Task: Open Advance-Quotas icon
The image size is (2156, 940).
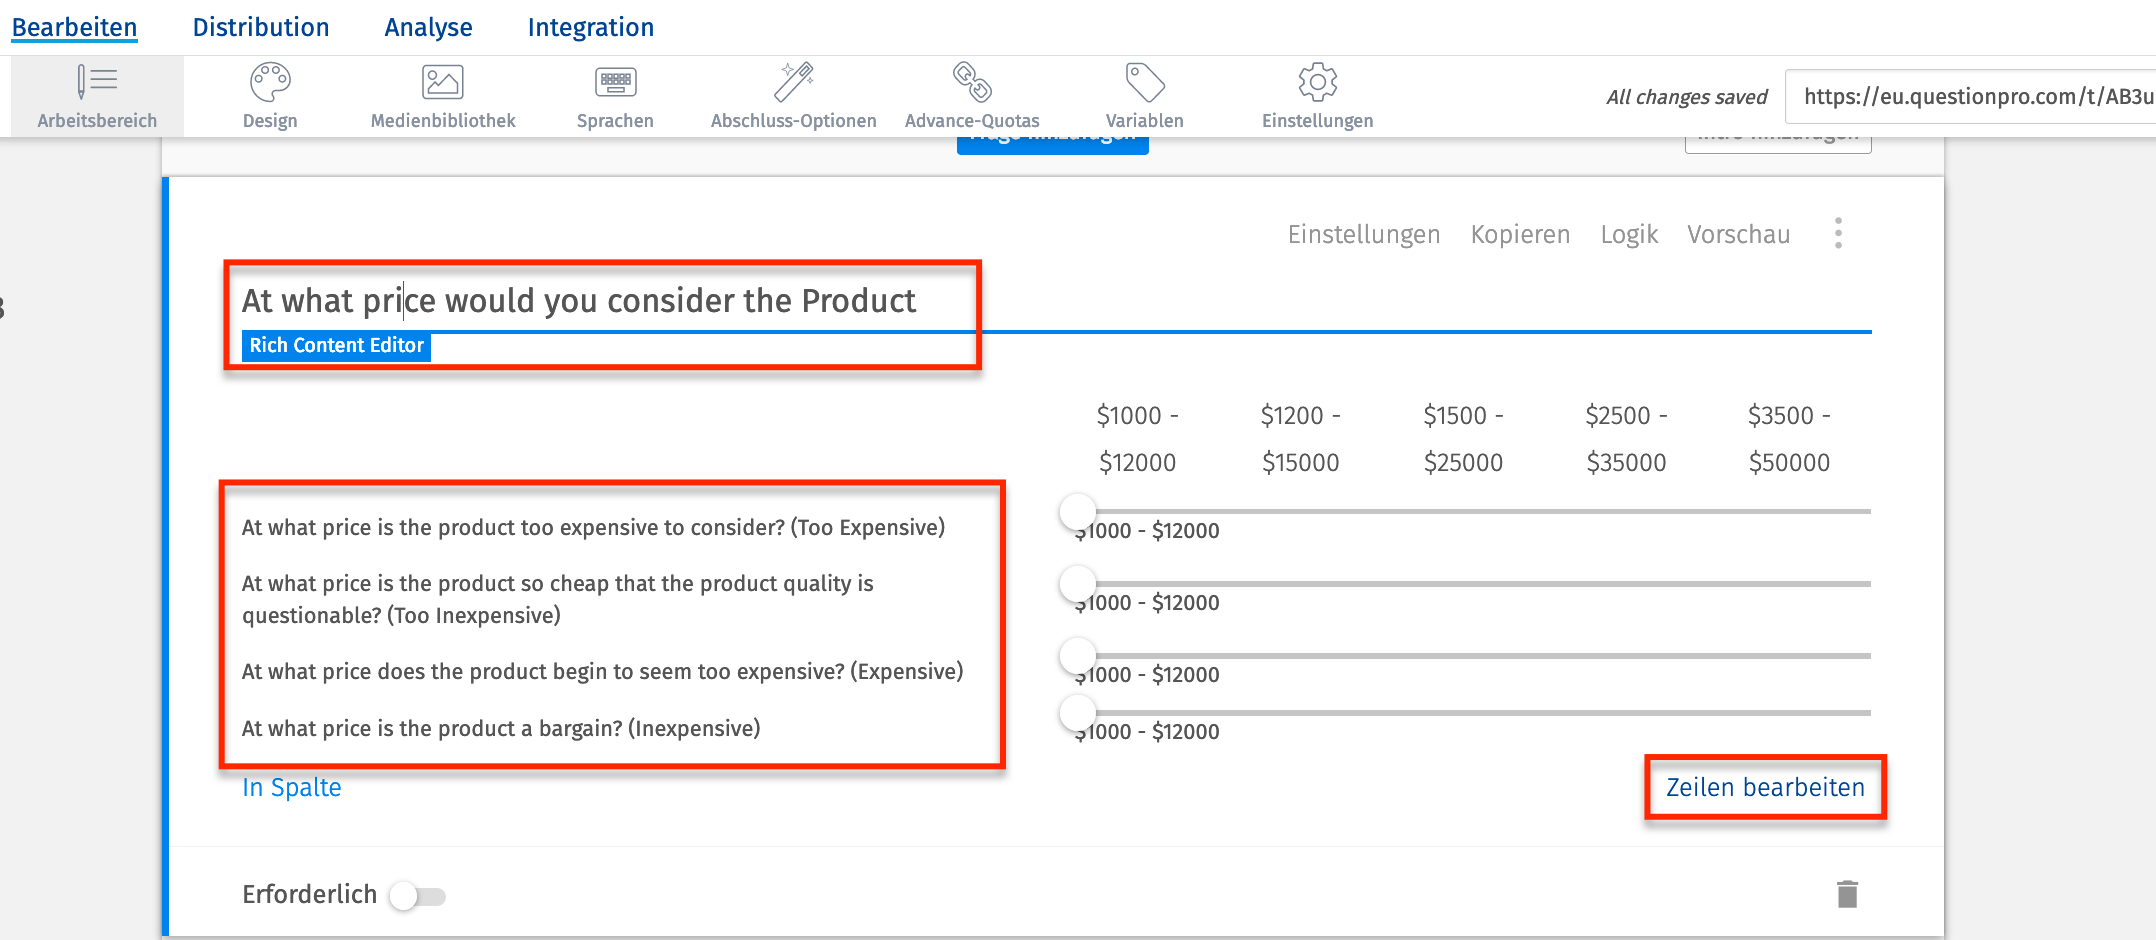Action: coord(971,83)
